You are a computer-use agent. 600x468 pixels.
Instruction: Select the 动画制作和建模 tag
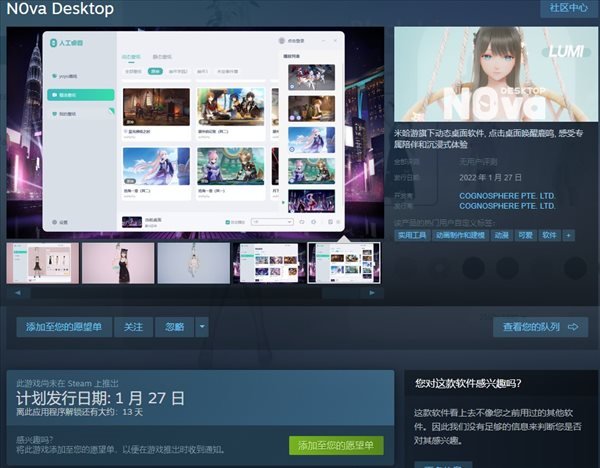click(460, 235)
